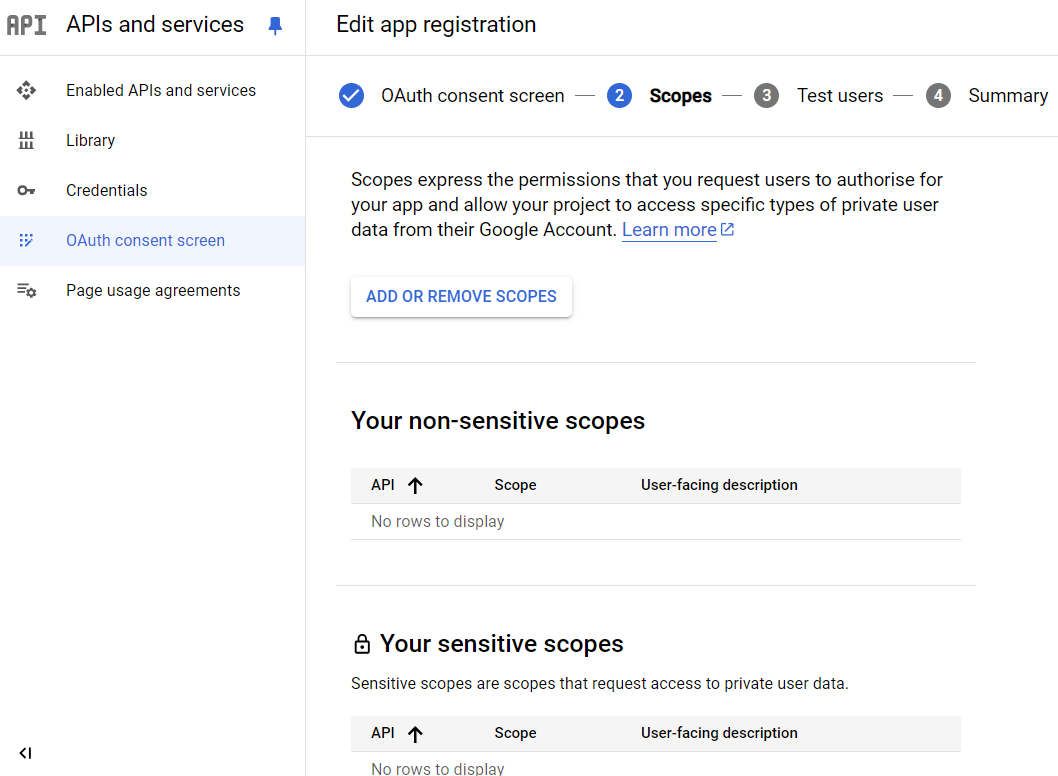
Task: Open Enabled APIs and services
Action: click(152, 90)
